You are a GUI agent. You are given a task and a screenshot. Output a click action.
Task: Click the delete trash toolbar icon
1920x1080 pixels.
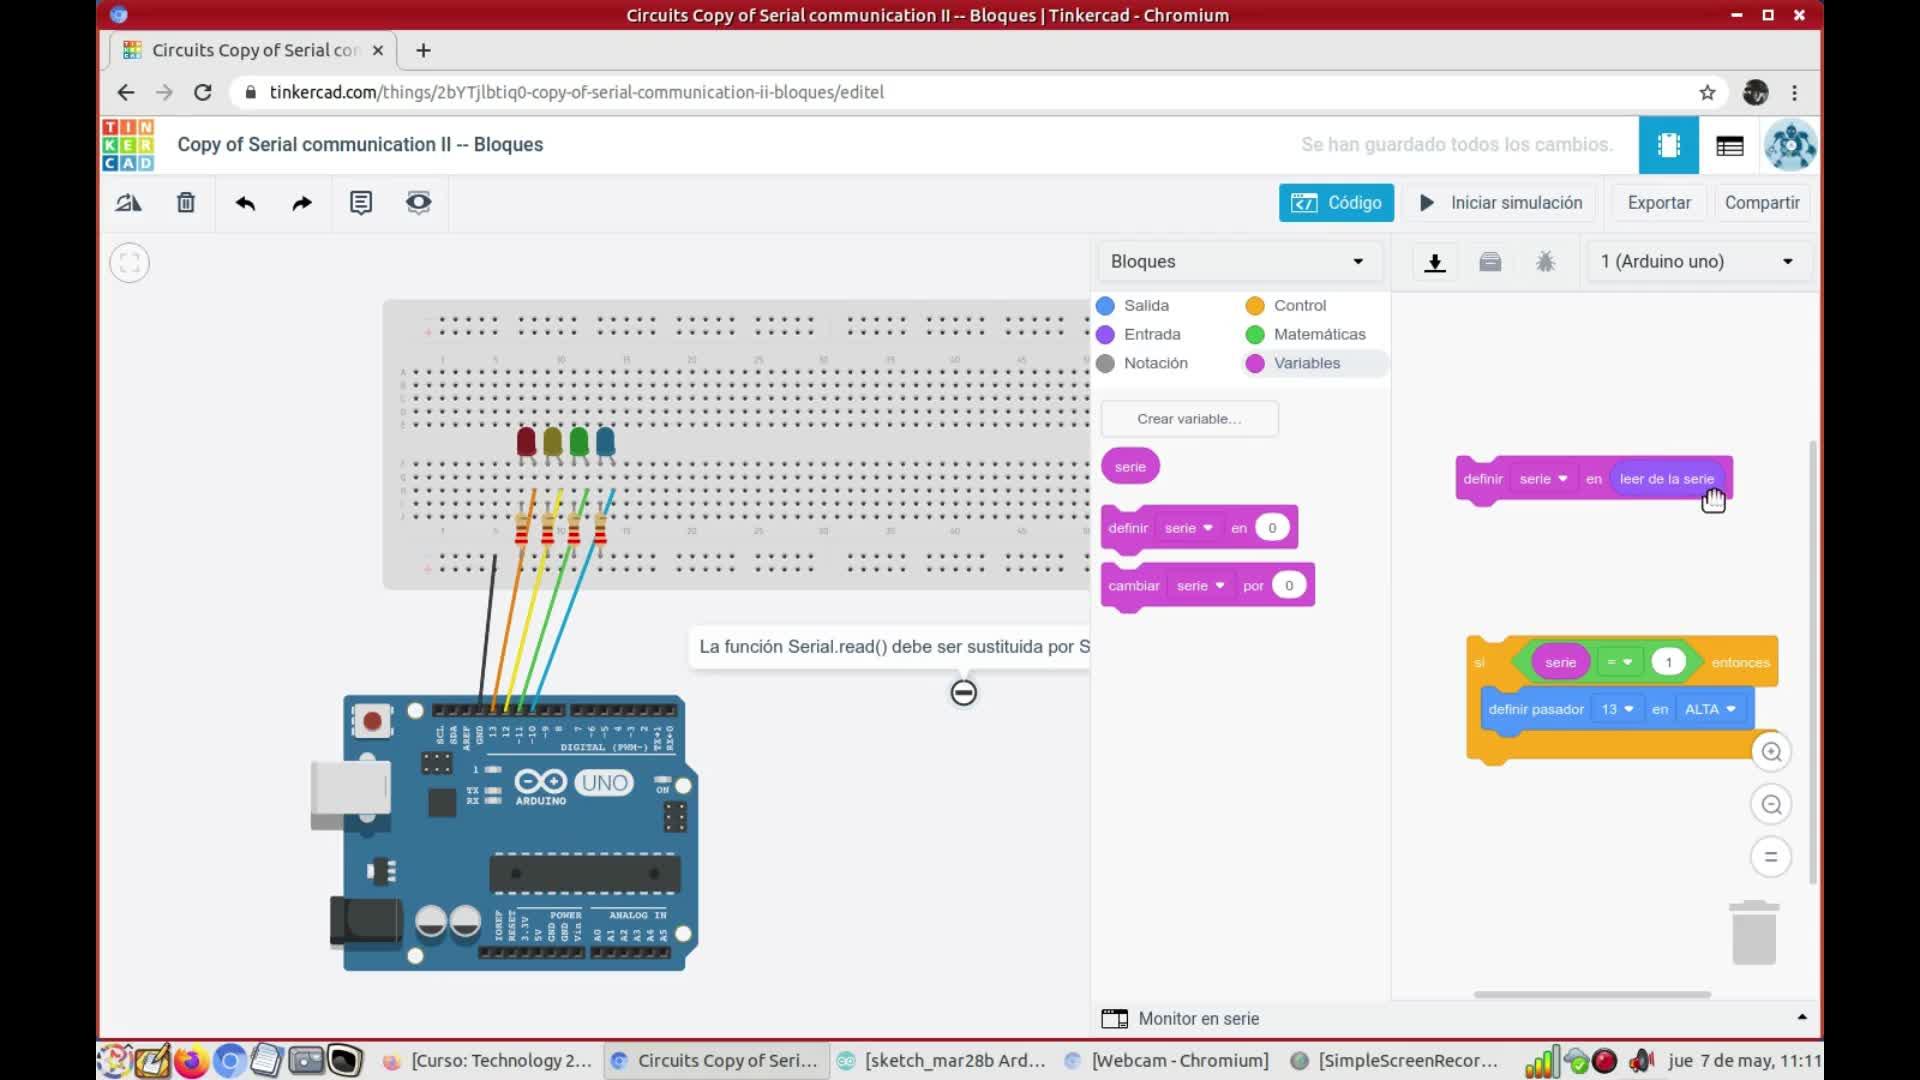point(186,203)
